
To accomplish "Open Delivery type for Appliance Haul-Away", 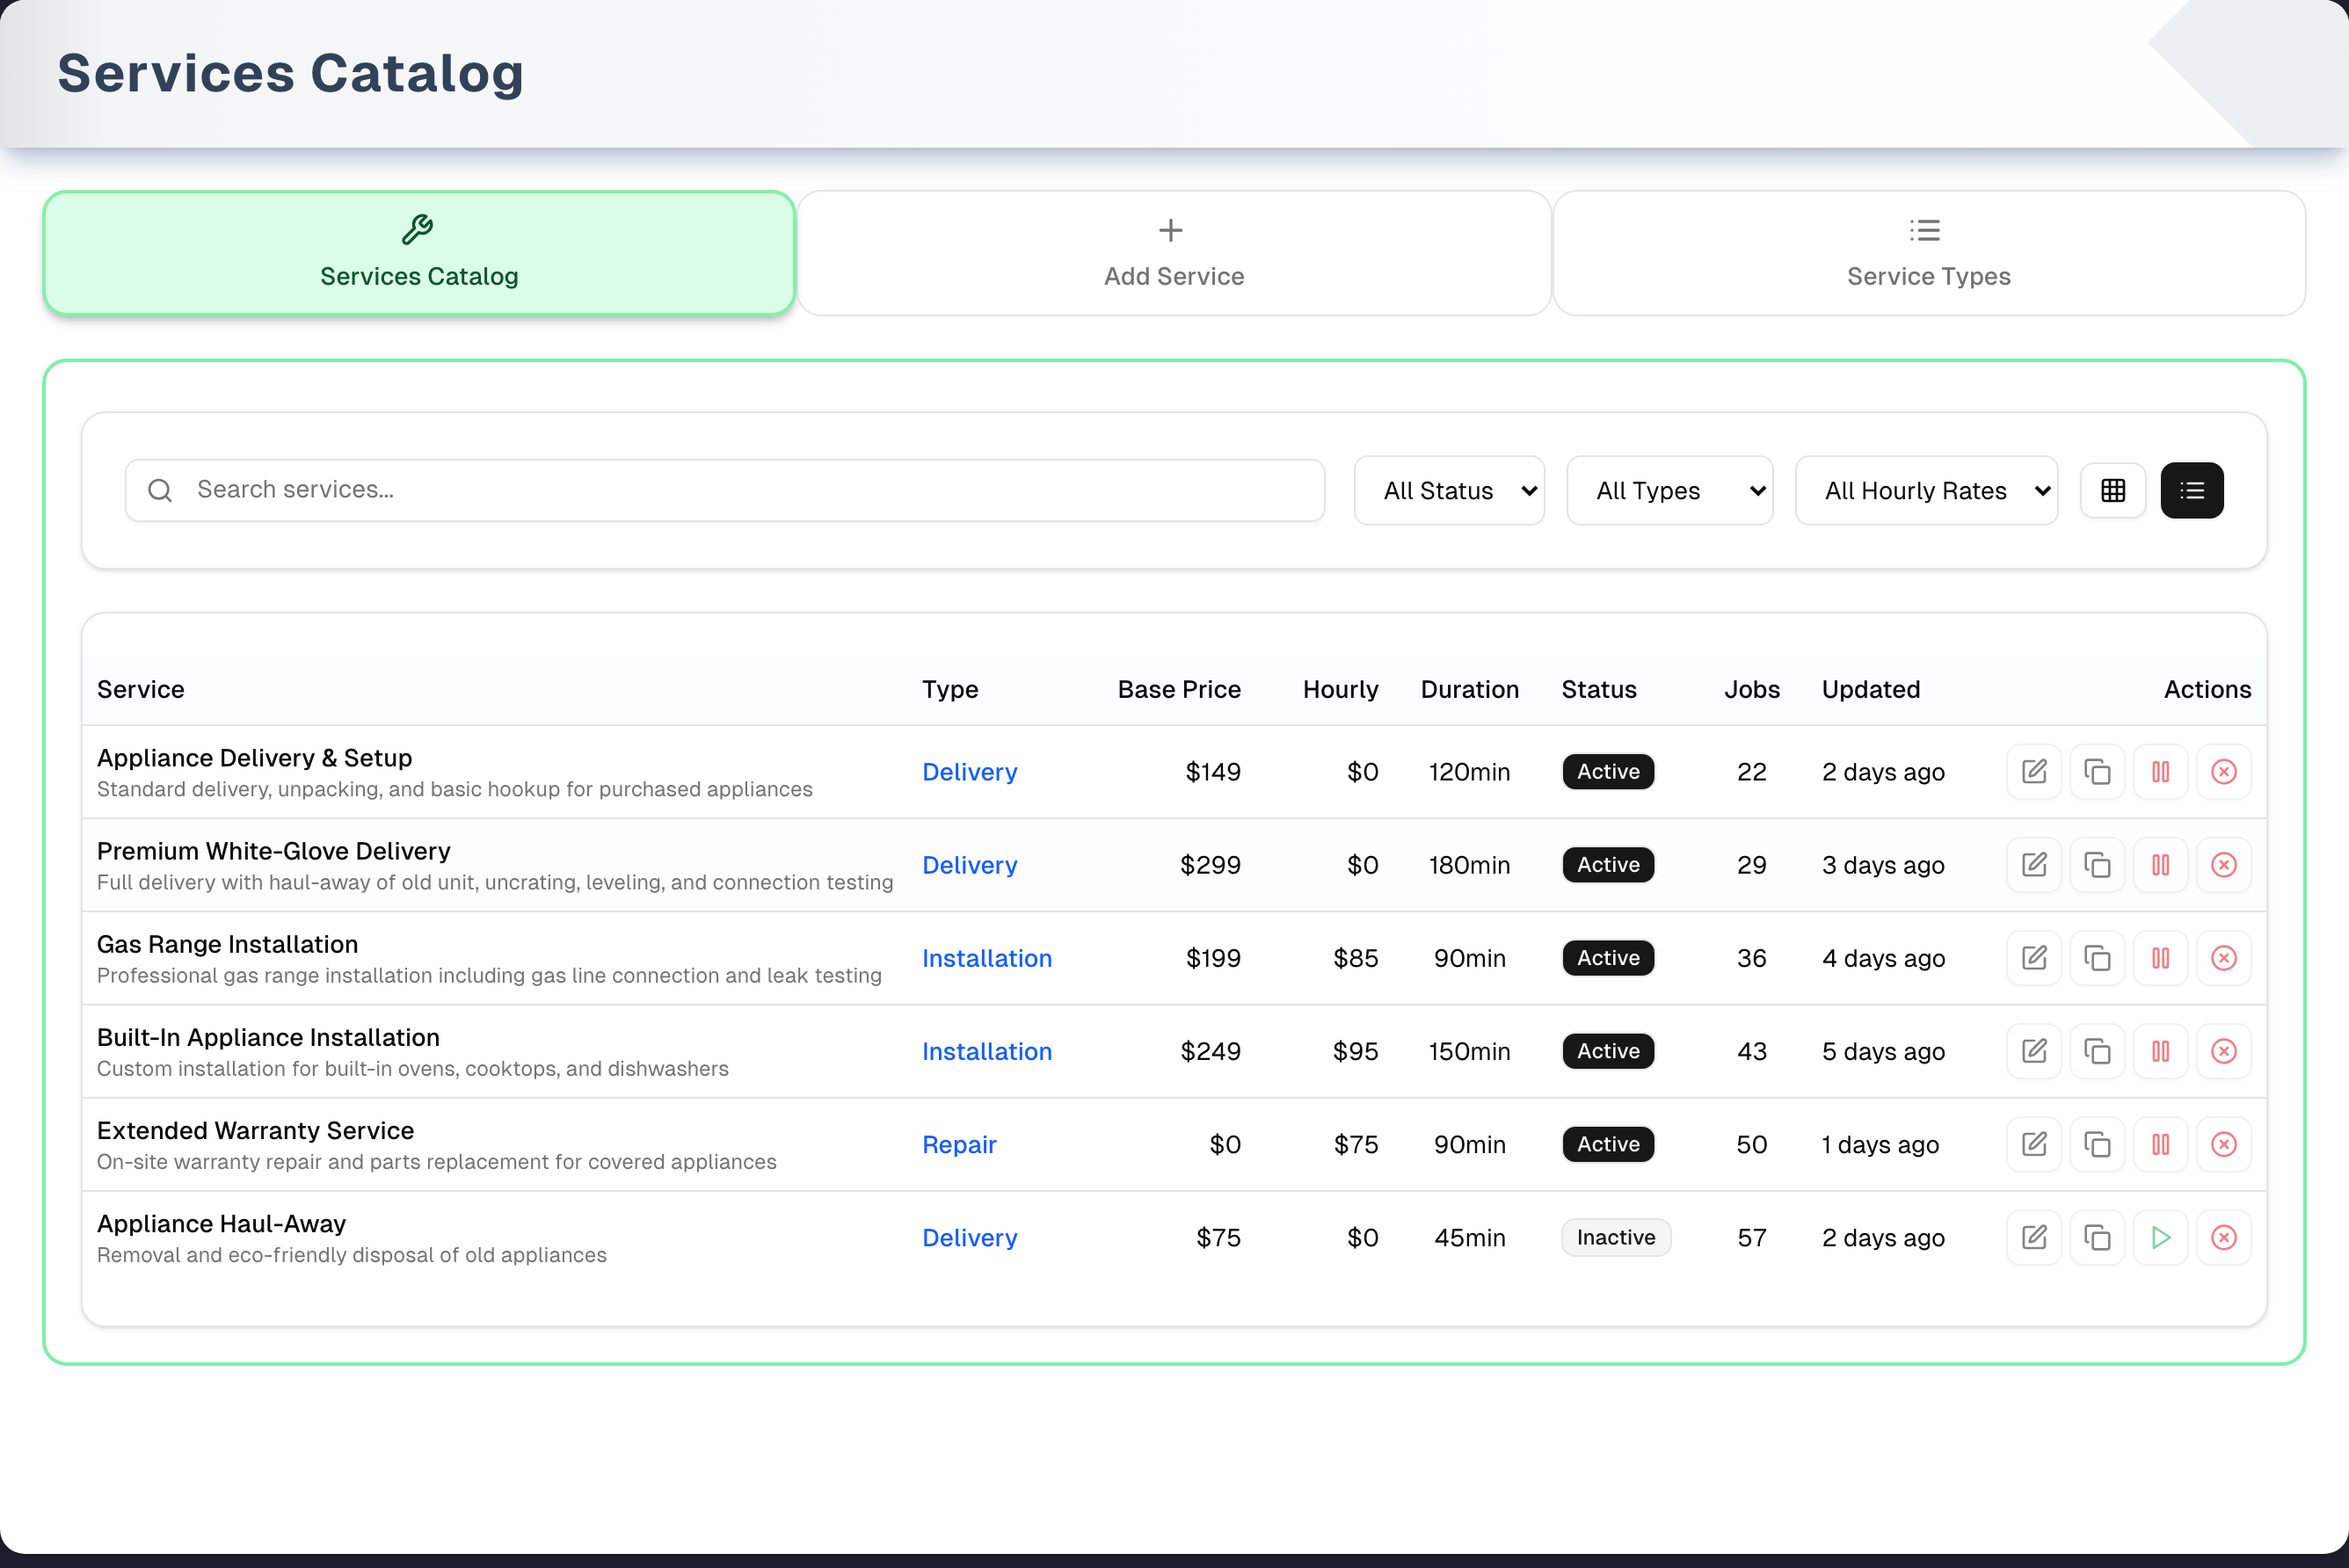I will click(x=969, y=1237).
